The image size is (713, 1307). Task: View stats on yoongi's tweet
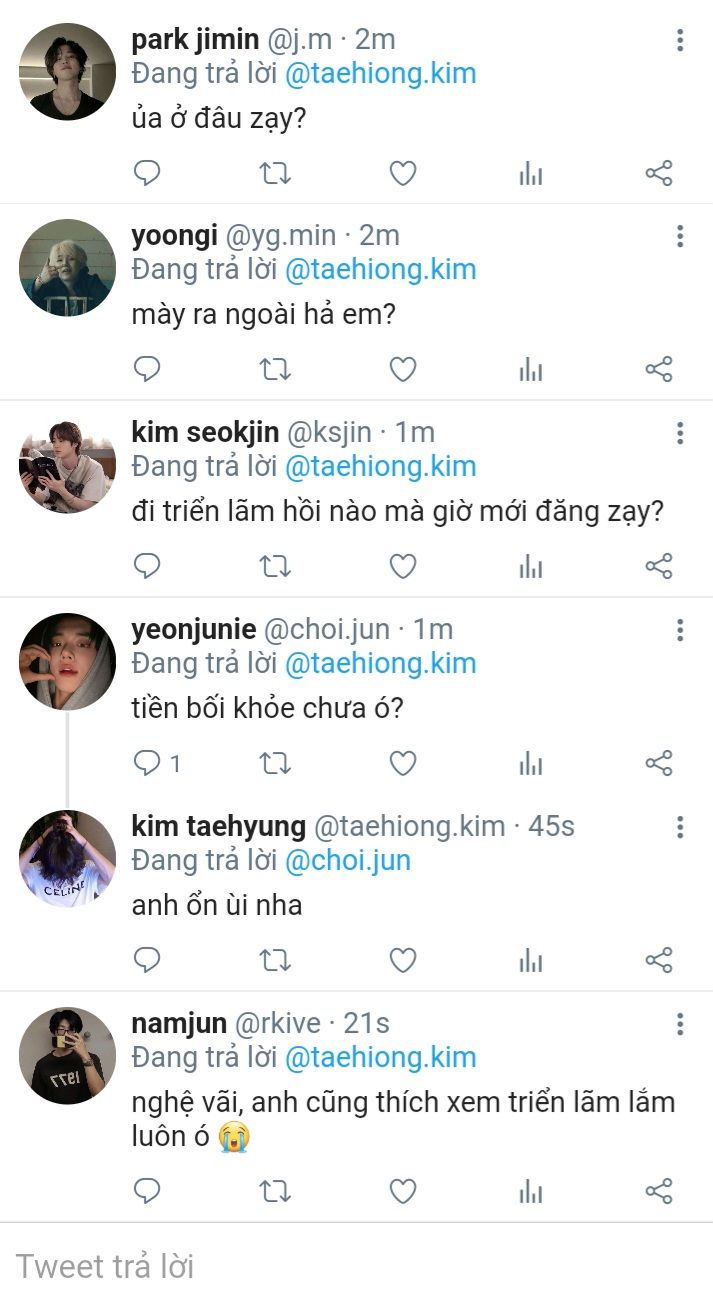click(x=530, y=370)
